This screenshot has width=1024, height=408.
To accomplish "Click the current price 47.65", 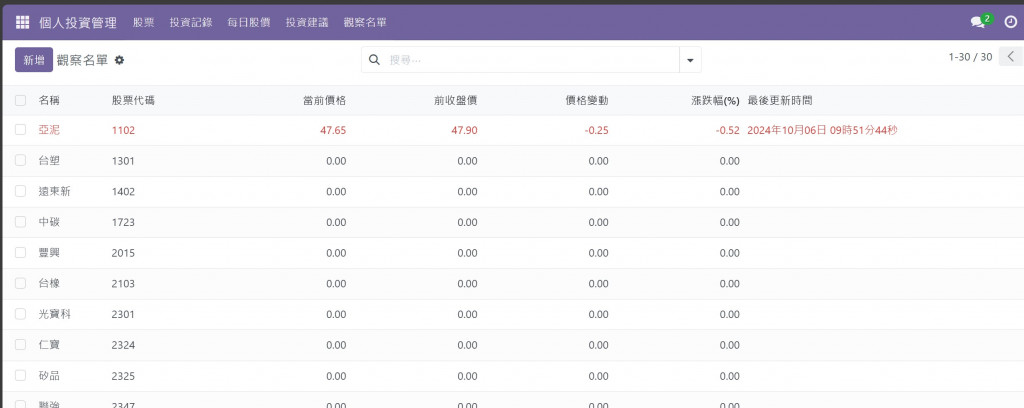I will click(333, 131).
